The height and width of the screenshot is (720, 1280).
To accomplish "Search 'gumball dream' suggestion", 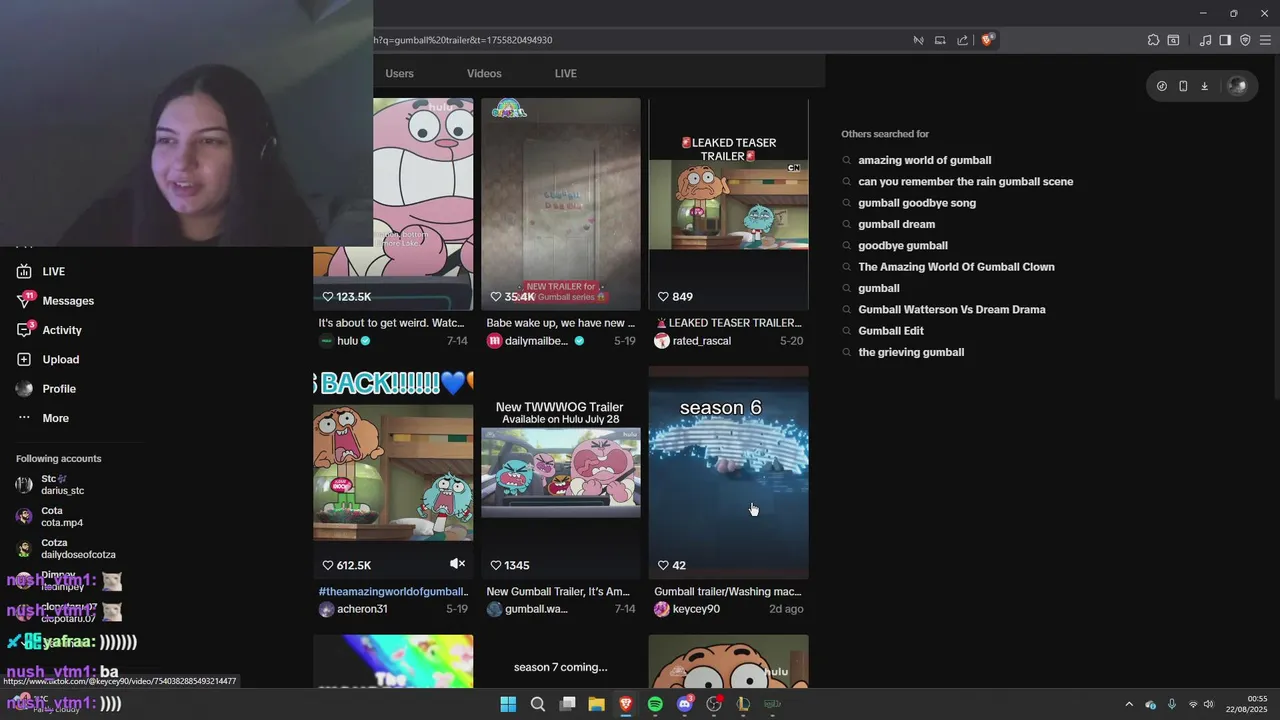I will point(896,225).
